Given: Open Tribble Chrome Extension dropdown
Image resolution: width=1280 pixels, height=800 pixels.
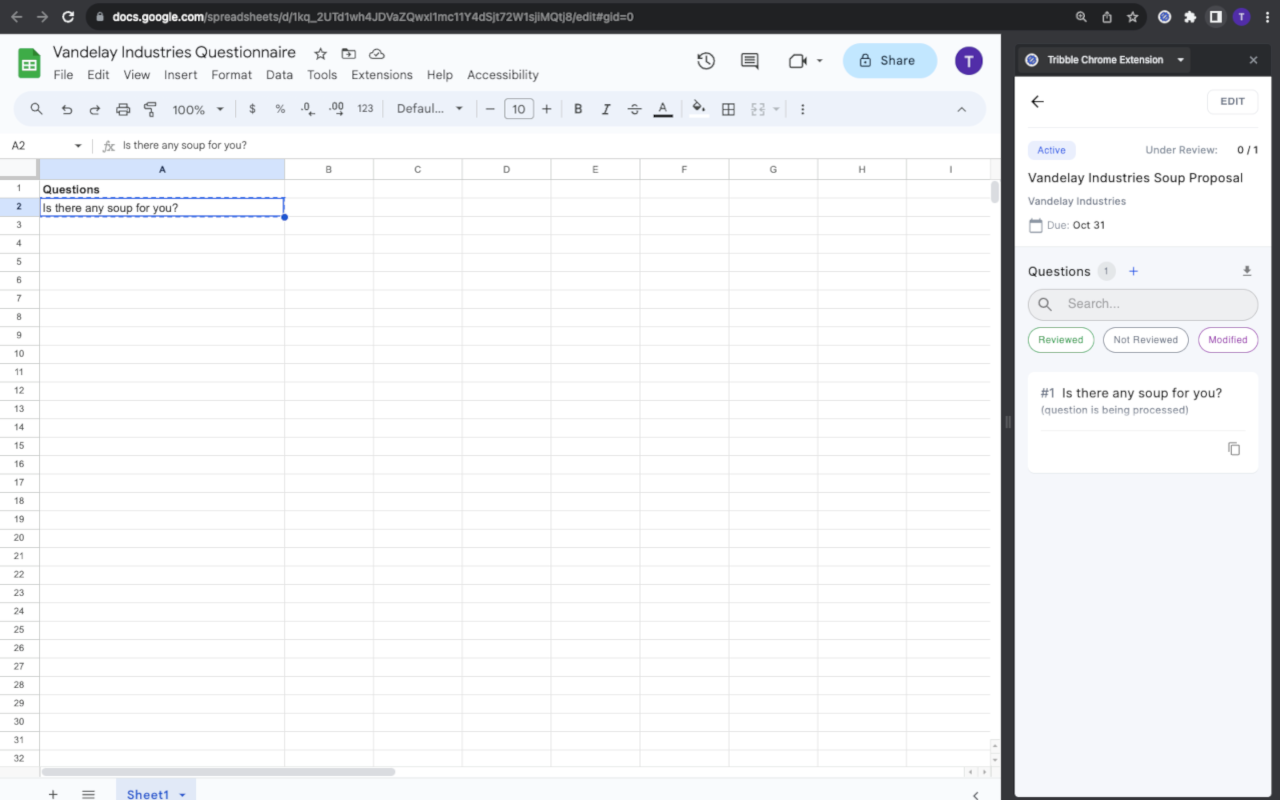Looking at the screenshot, I should 1181,60.
